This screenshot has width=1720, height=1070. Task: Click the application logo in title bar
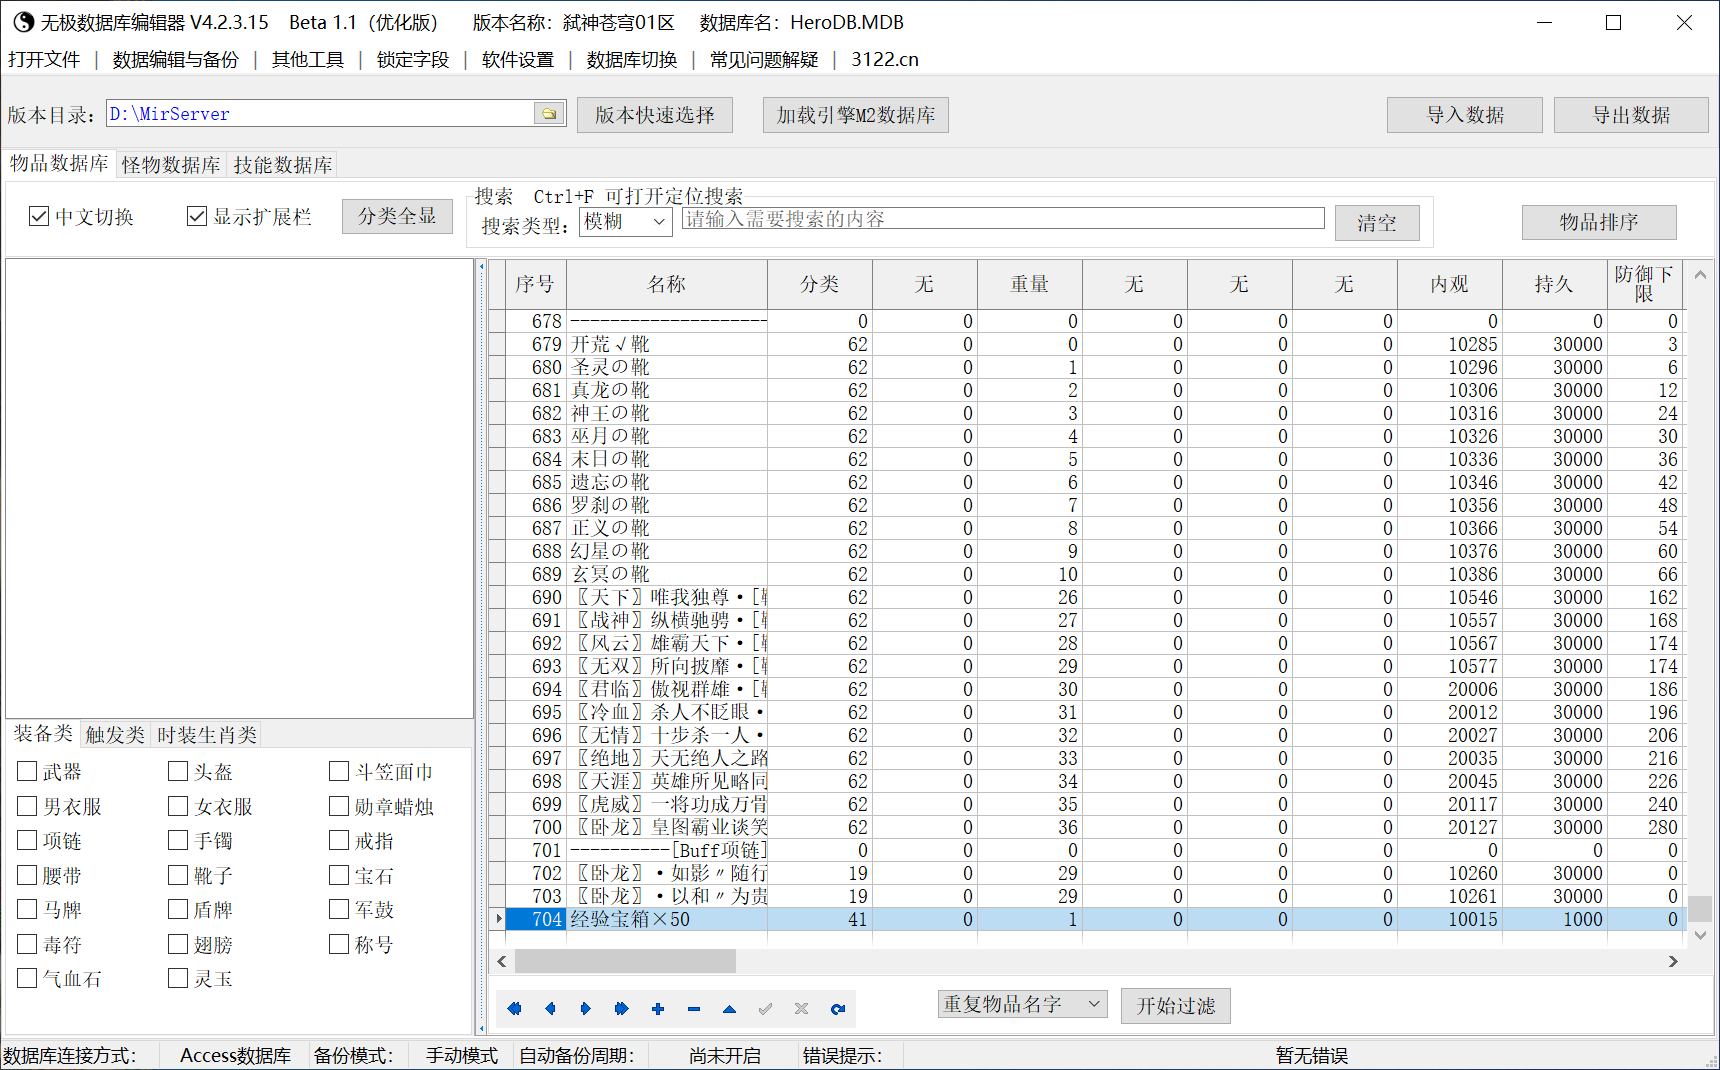[22, 22]
